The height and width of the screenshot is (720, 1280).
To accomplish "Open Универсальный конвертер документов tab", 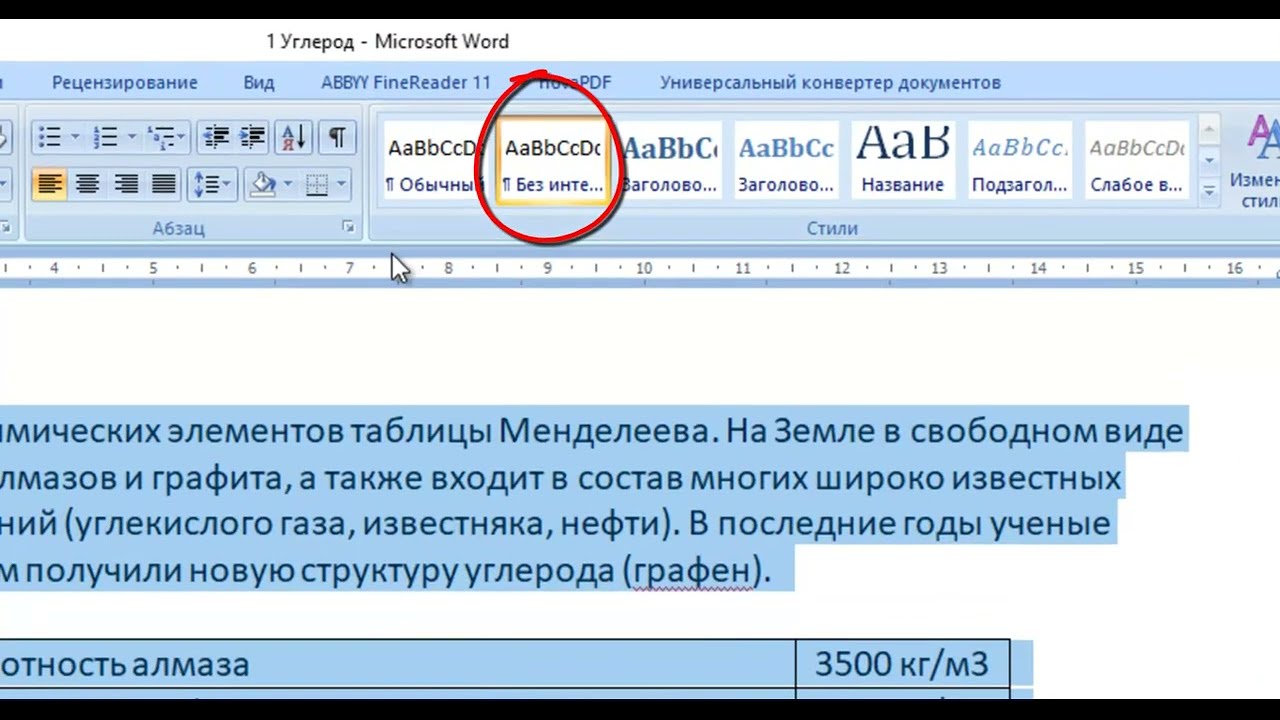I will point(830,83).
